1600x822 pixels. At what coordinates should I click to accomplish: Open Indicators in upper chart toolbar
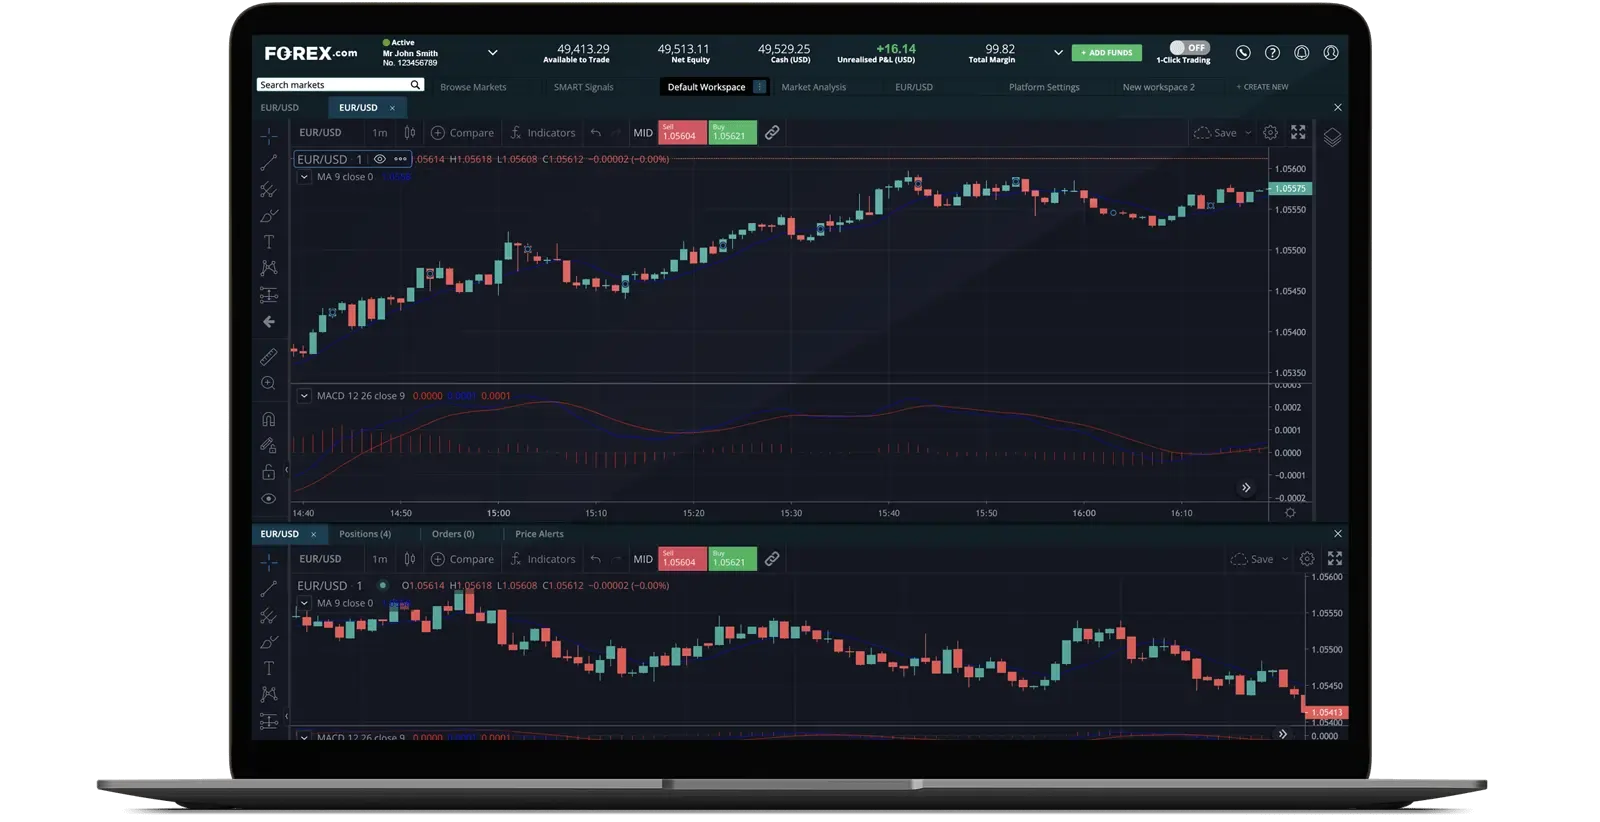tap(543, 132)
